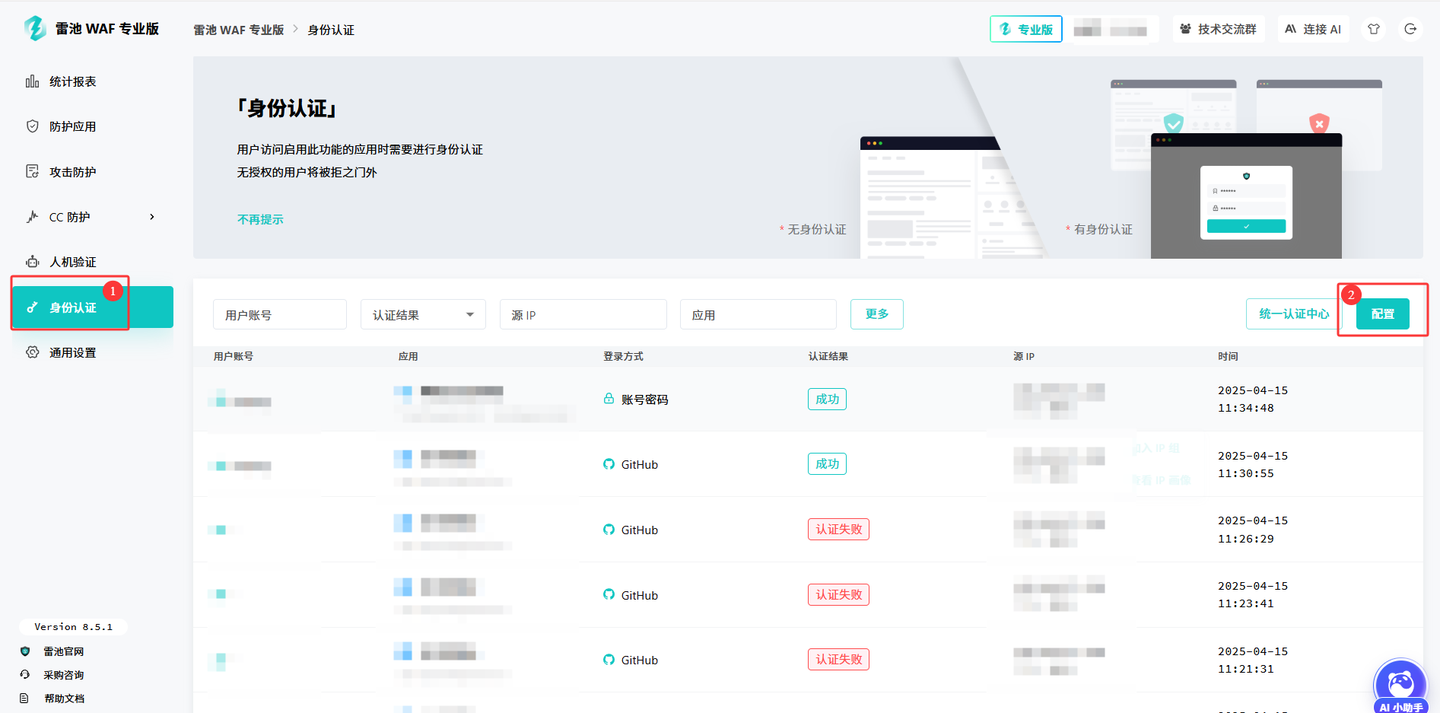
Task: Click the shield icon beside 防护应用
Action: [32, 127]
